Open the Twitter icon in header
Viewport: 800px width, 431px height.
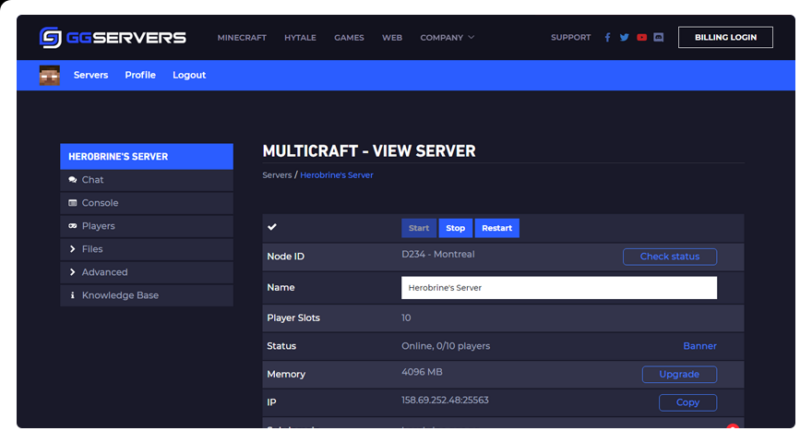pyautogui.click(x=624, y=37)
